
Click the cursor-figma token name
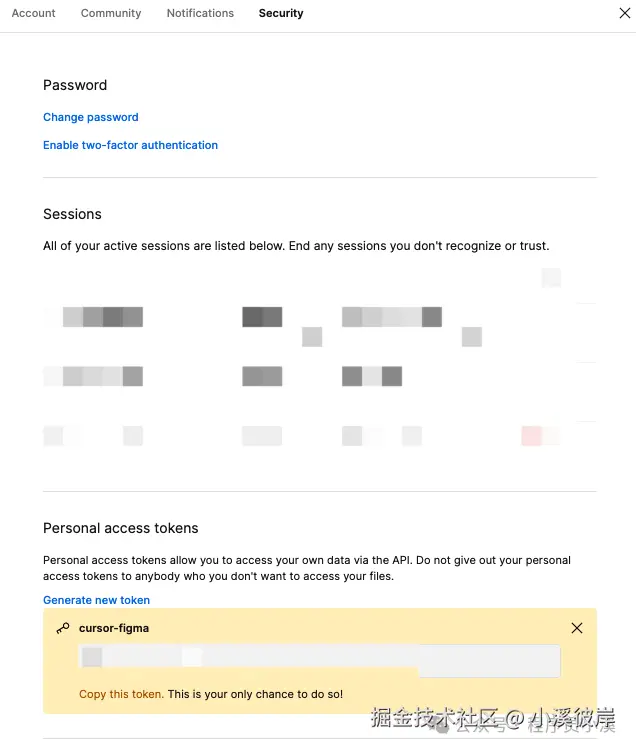point(114,628)
